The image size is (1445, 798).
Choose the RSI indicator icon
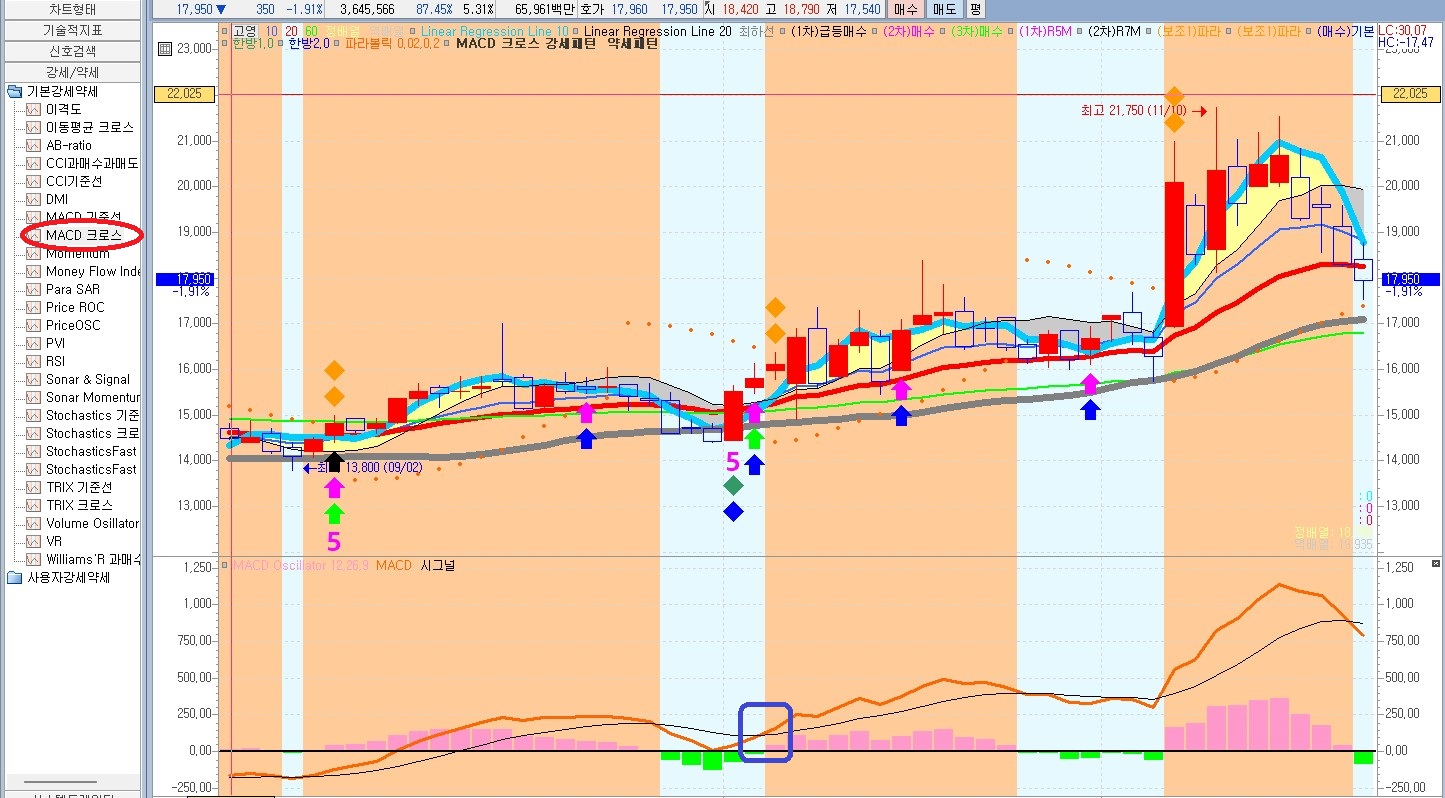click(33, 362)
